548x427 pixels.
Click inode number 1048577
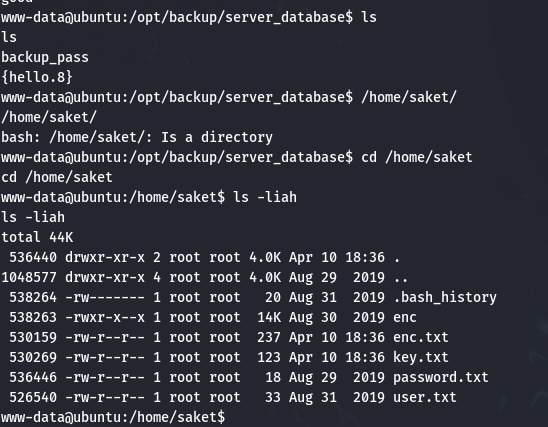29,277
